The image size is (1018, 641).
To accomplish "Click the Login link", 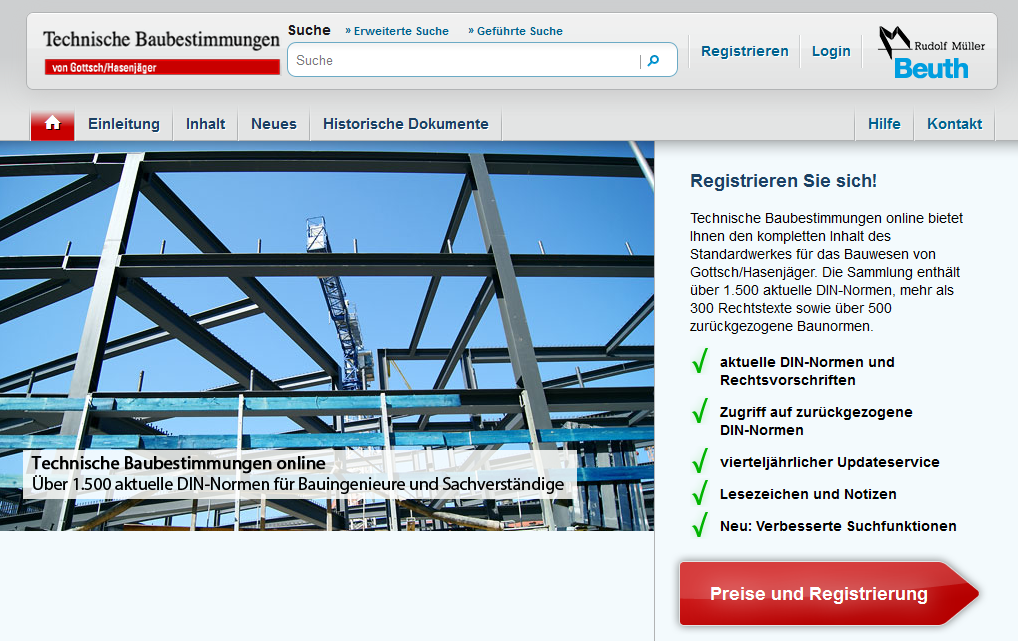I will pyautogui.click(x=831, y=51).
